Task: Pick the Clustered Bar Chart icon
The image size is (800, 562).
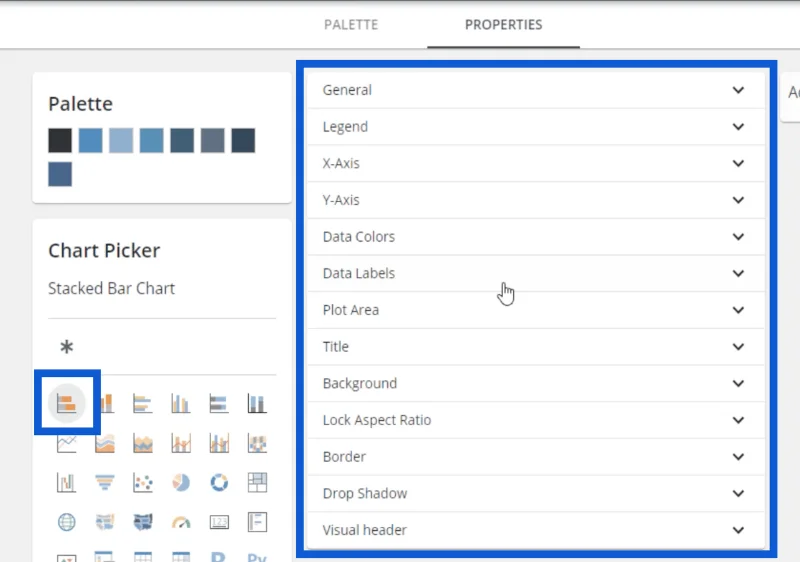Action: 142,403
